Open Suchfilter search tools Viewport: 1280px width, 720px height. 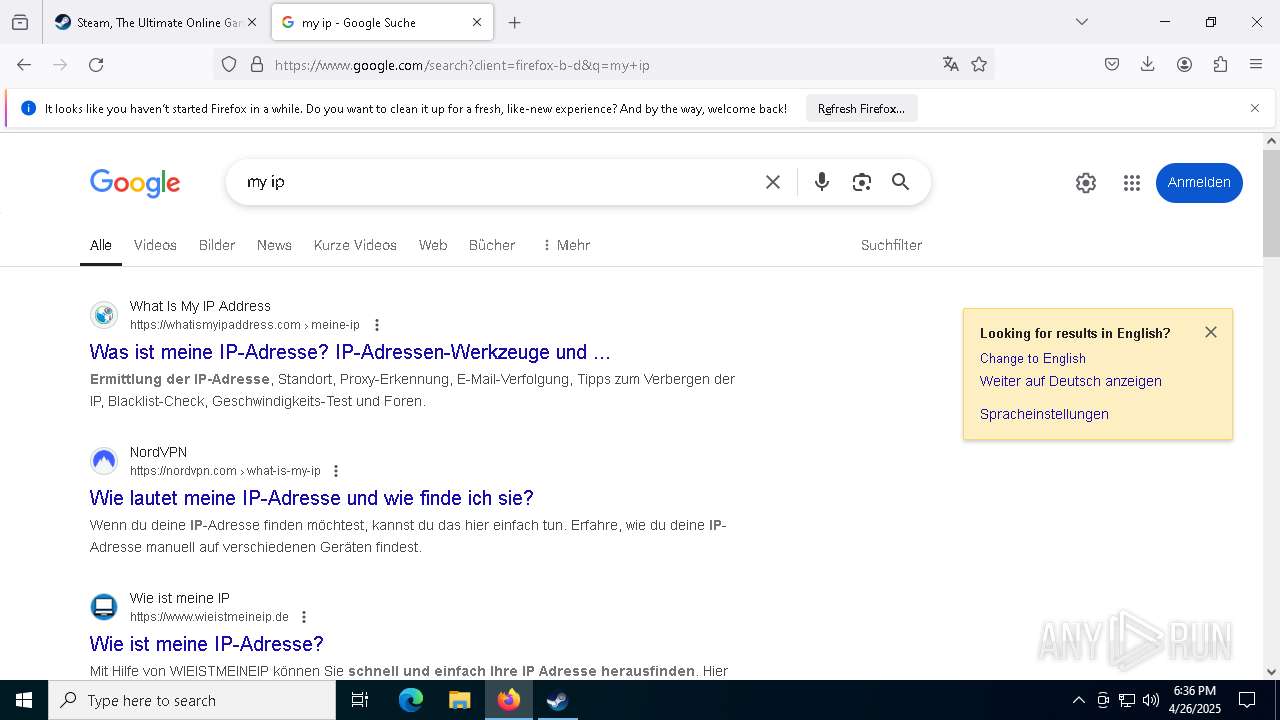point(891,245)
